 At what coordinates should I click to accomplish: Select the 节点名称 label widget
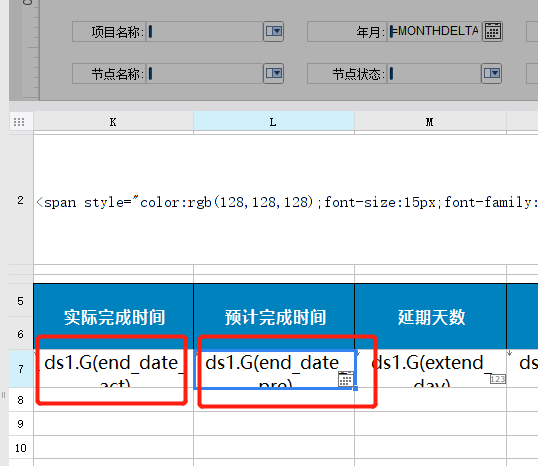109,73
